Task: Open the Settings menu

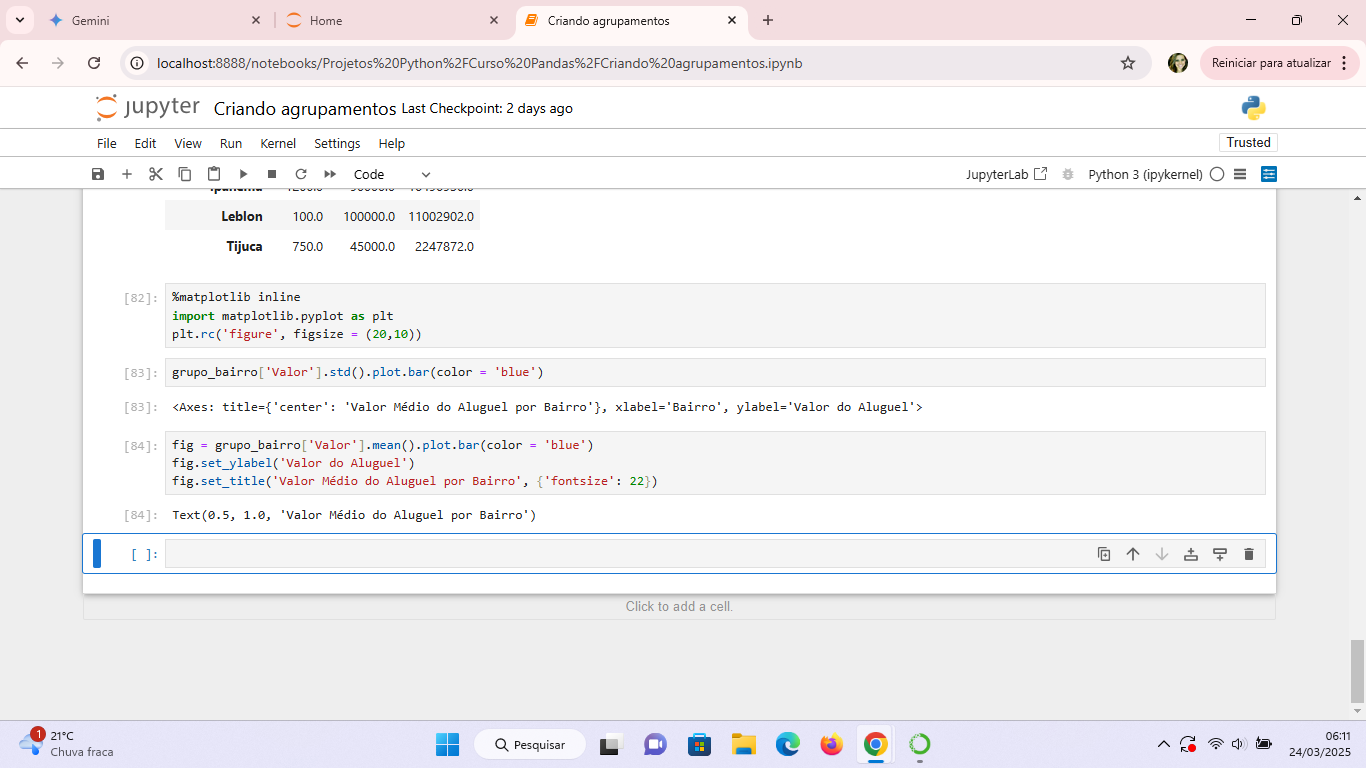Action: 337,143
